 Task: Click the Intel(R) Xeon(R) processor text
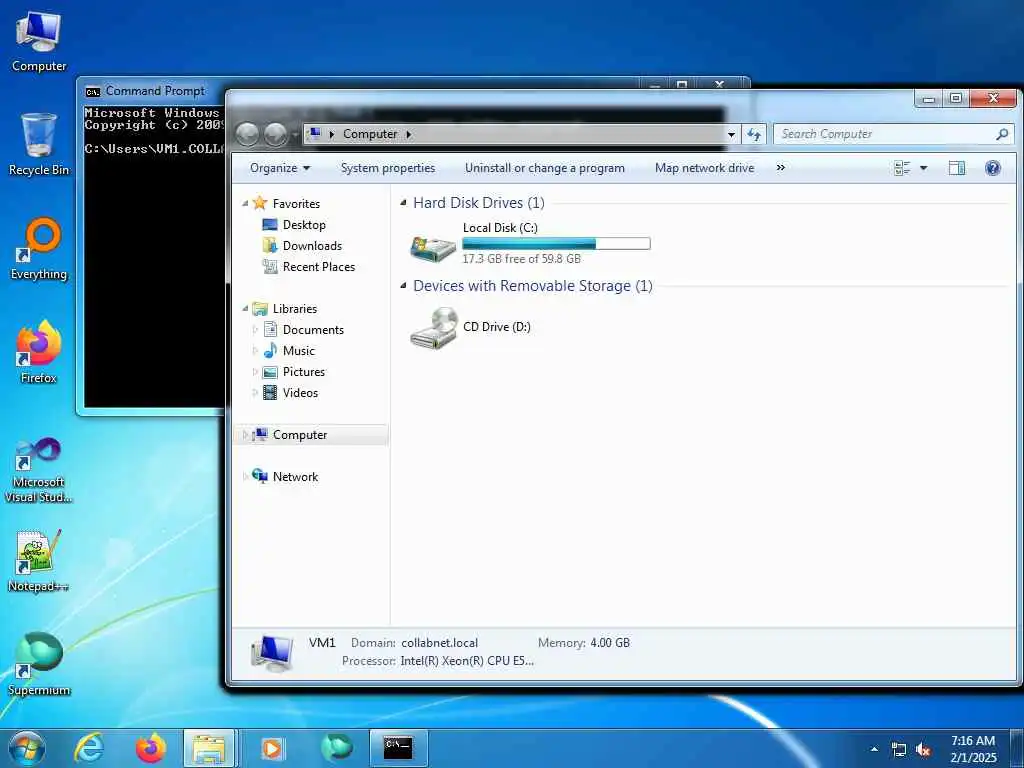click(467, 661)
